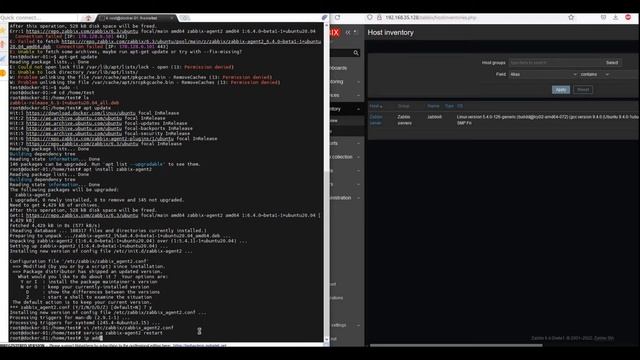Click the bookmark star in address bar

(x=571, y=18)
